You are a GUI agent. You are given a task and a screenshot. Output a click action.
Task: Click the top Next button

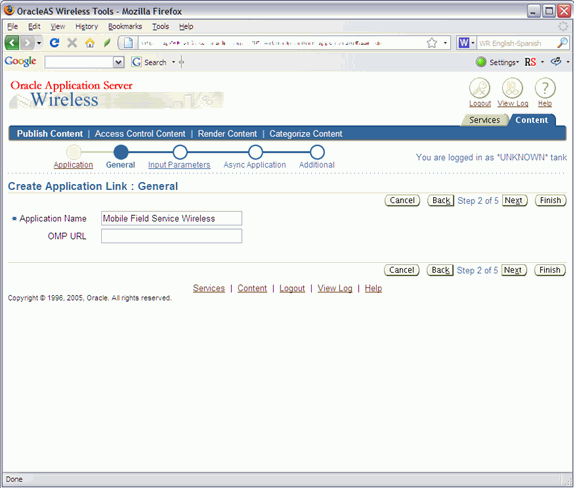(514, 200)
